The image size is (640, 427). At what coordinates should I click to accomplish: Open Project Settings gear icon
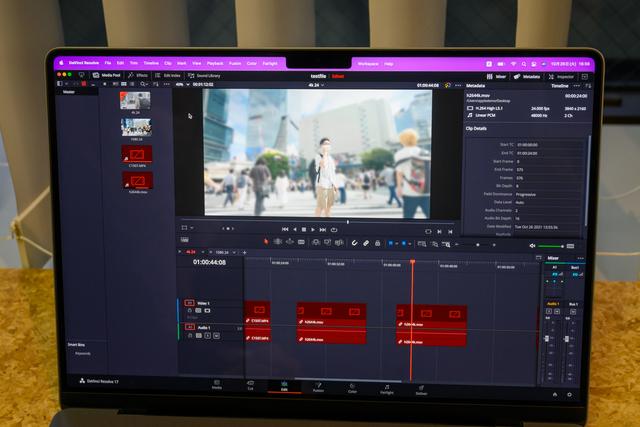tap(569, 394)
